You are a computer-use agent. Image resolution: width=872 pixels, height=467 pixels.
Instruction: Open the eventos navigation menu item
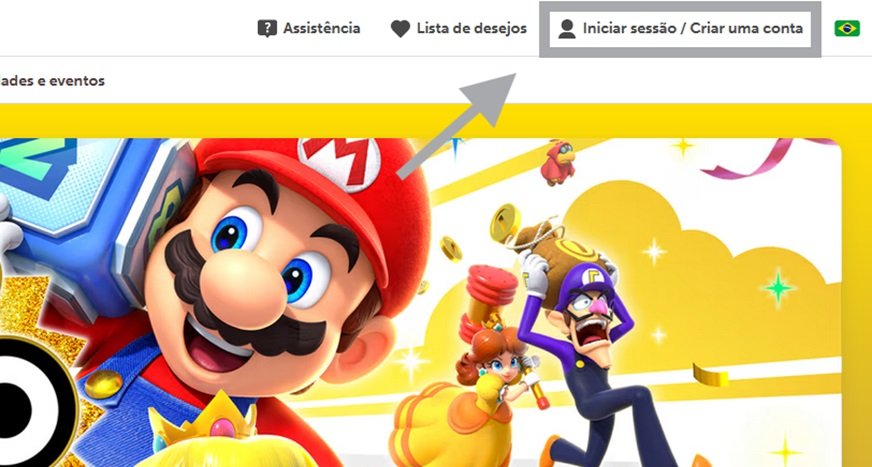coord(52,81)
